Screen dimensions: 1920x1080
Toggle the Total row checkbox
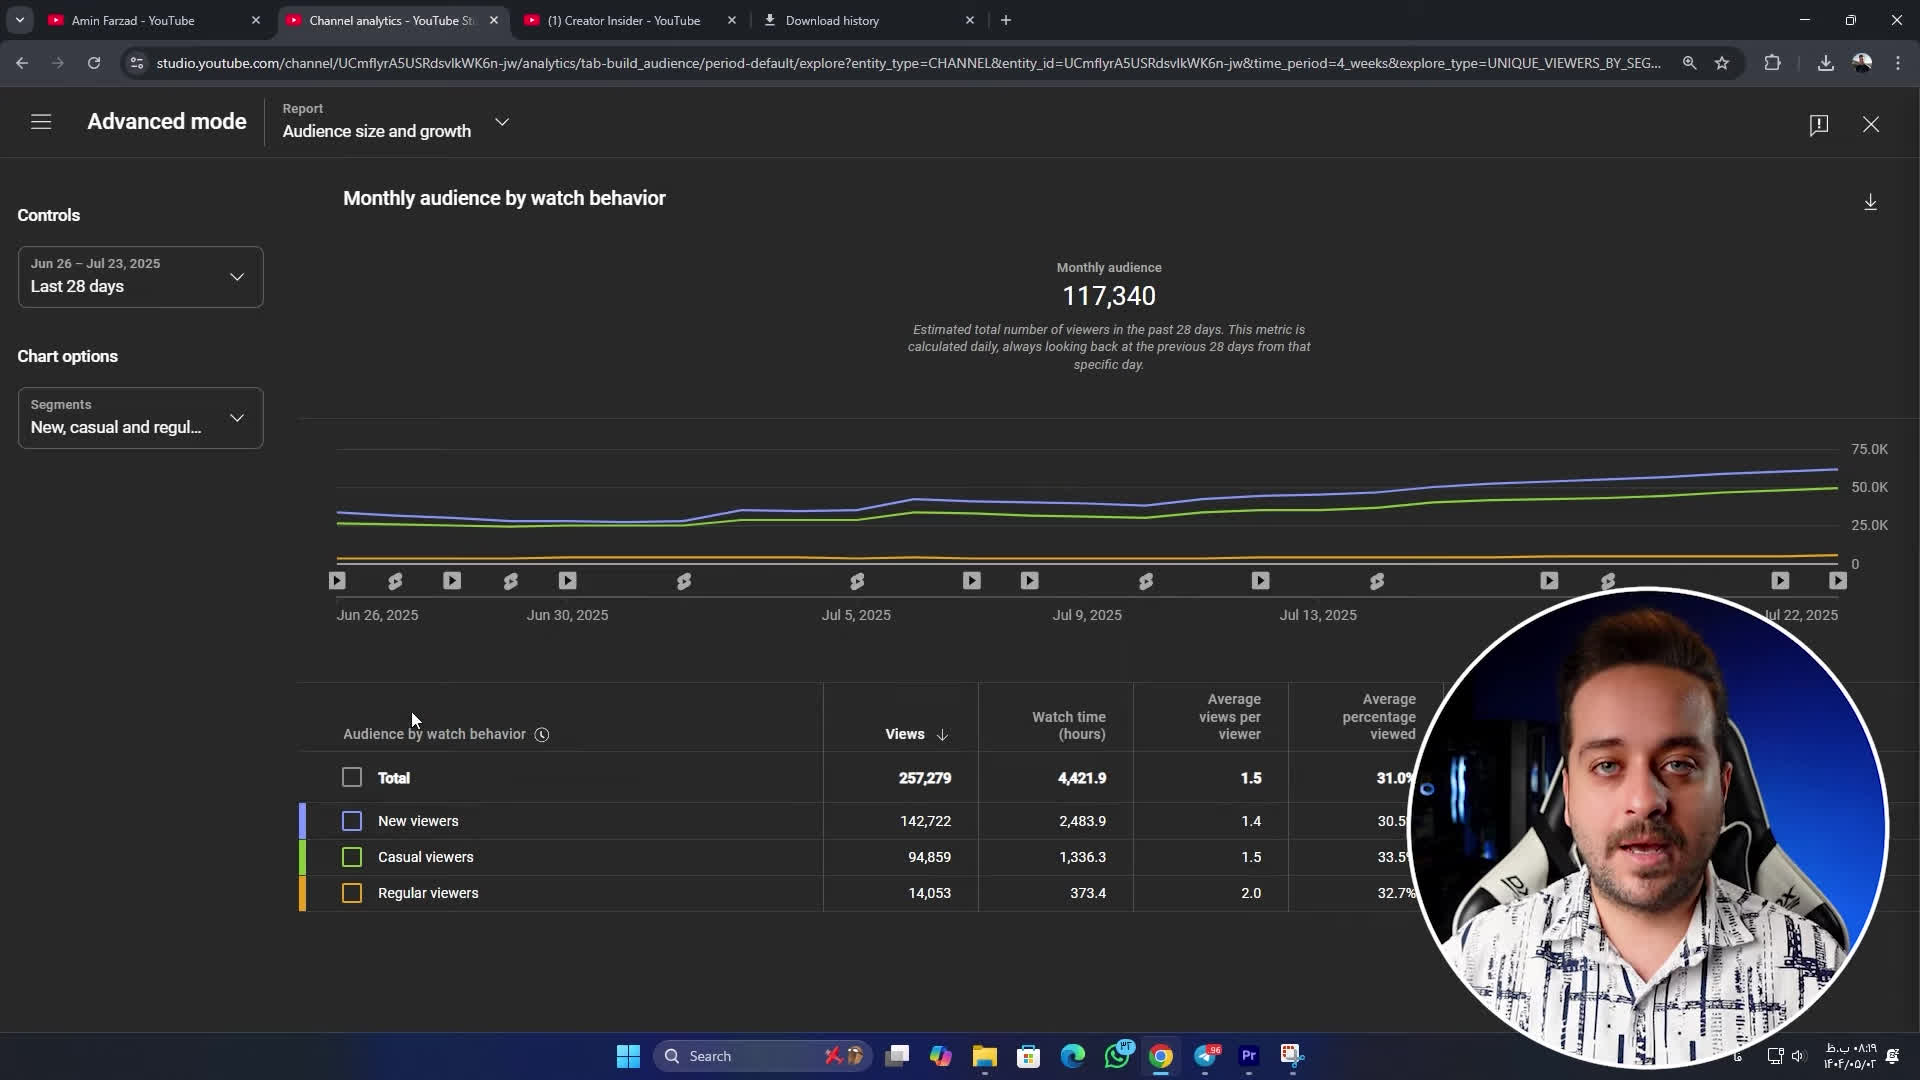tap(352, 778)
